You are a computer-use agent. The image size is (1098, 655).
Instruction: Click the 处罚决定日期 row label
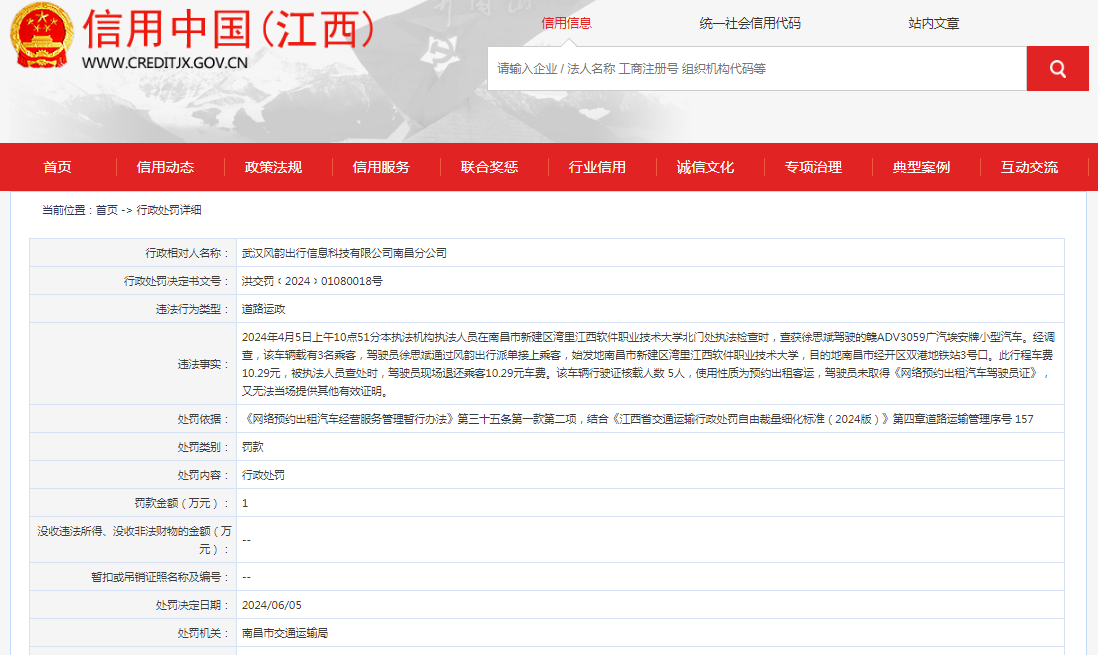[x=193, y=605]
